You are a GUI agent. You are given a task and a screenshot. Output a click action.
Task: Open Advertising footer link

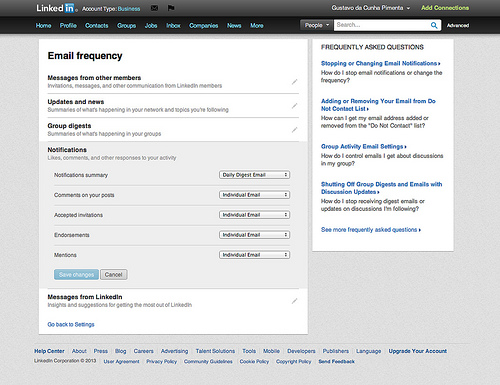(x=175, y=351)
